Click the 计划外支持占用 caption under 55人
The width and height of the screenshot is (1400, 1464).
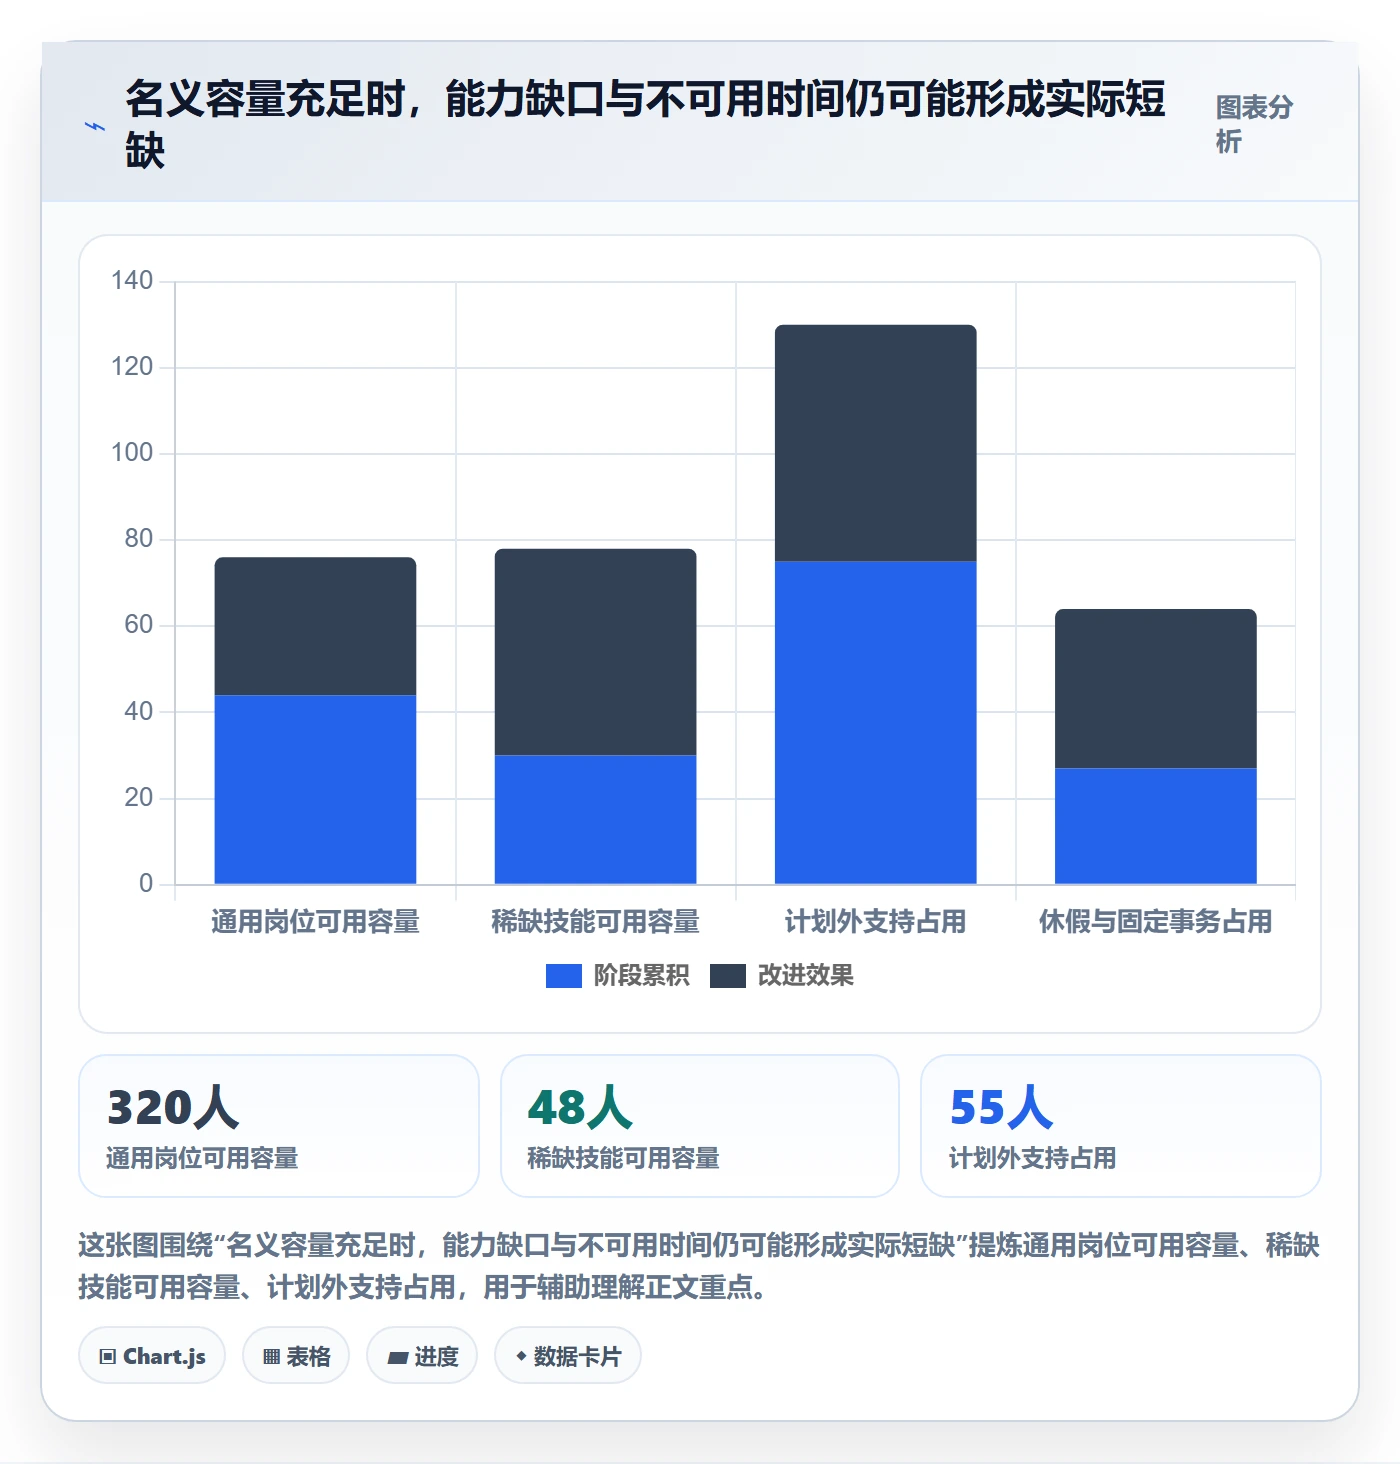1033,1158
